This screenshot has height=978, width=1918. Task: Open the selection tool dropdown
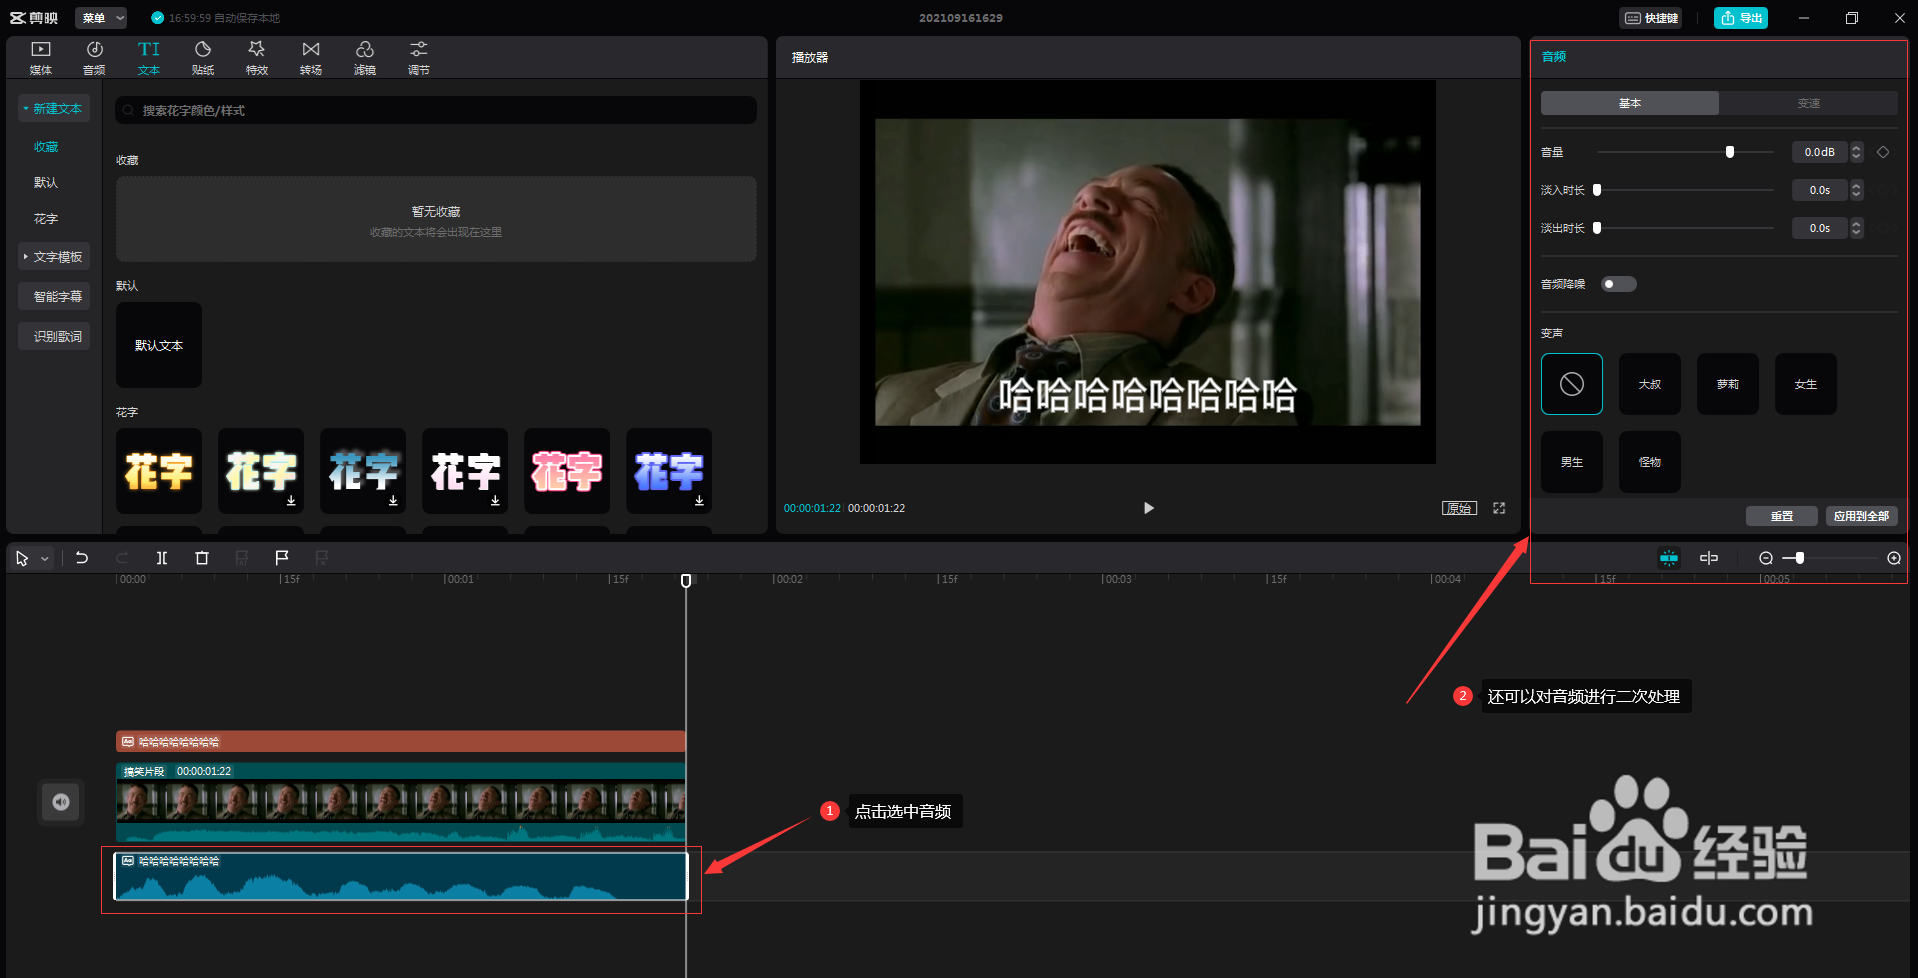[x=45, y=559]
